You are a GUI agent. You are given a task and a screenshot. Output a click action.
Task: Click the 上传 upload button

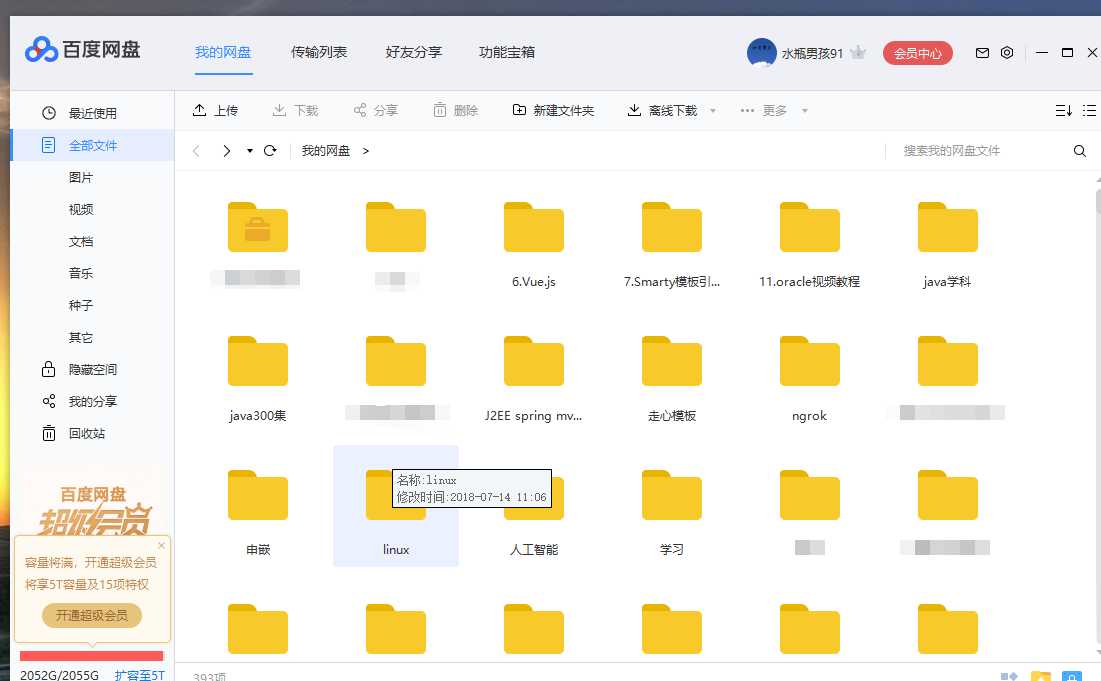pyautogui.click(x=216, y=110)
